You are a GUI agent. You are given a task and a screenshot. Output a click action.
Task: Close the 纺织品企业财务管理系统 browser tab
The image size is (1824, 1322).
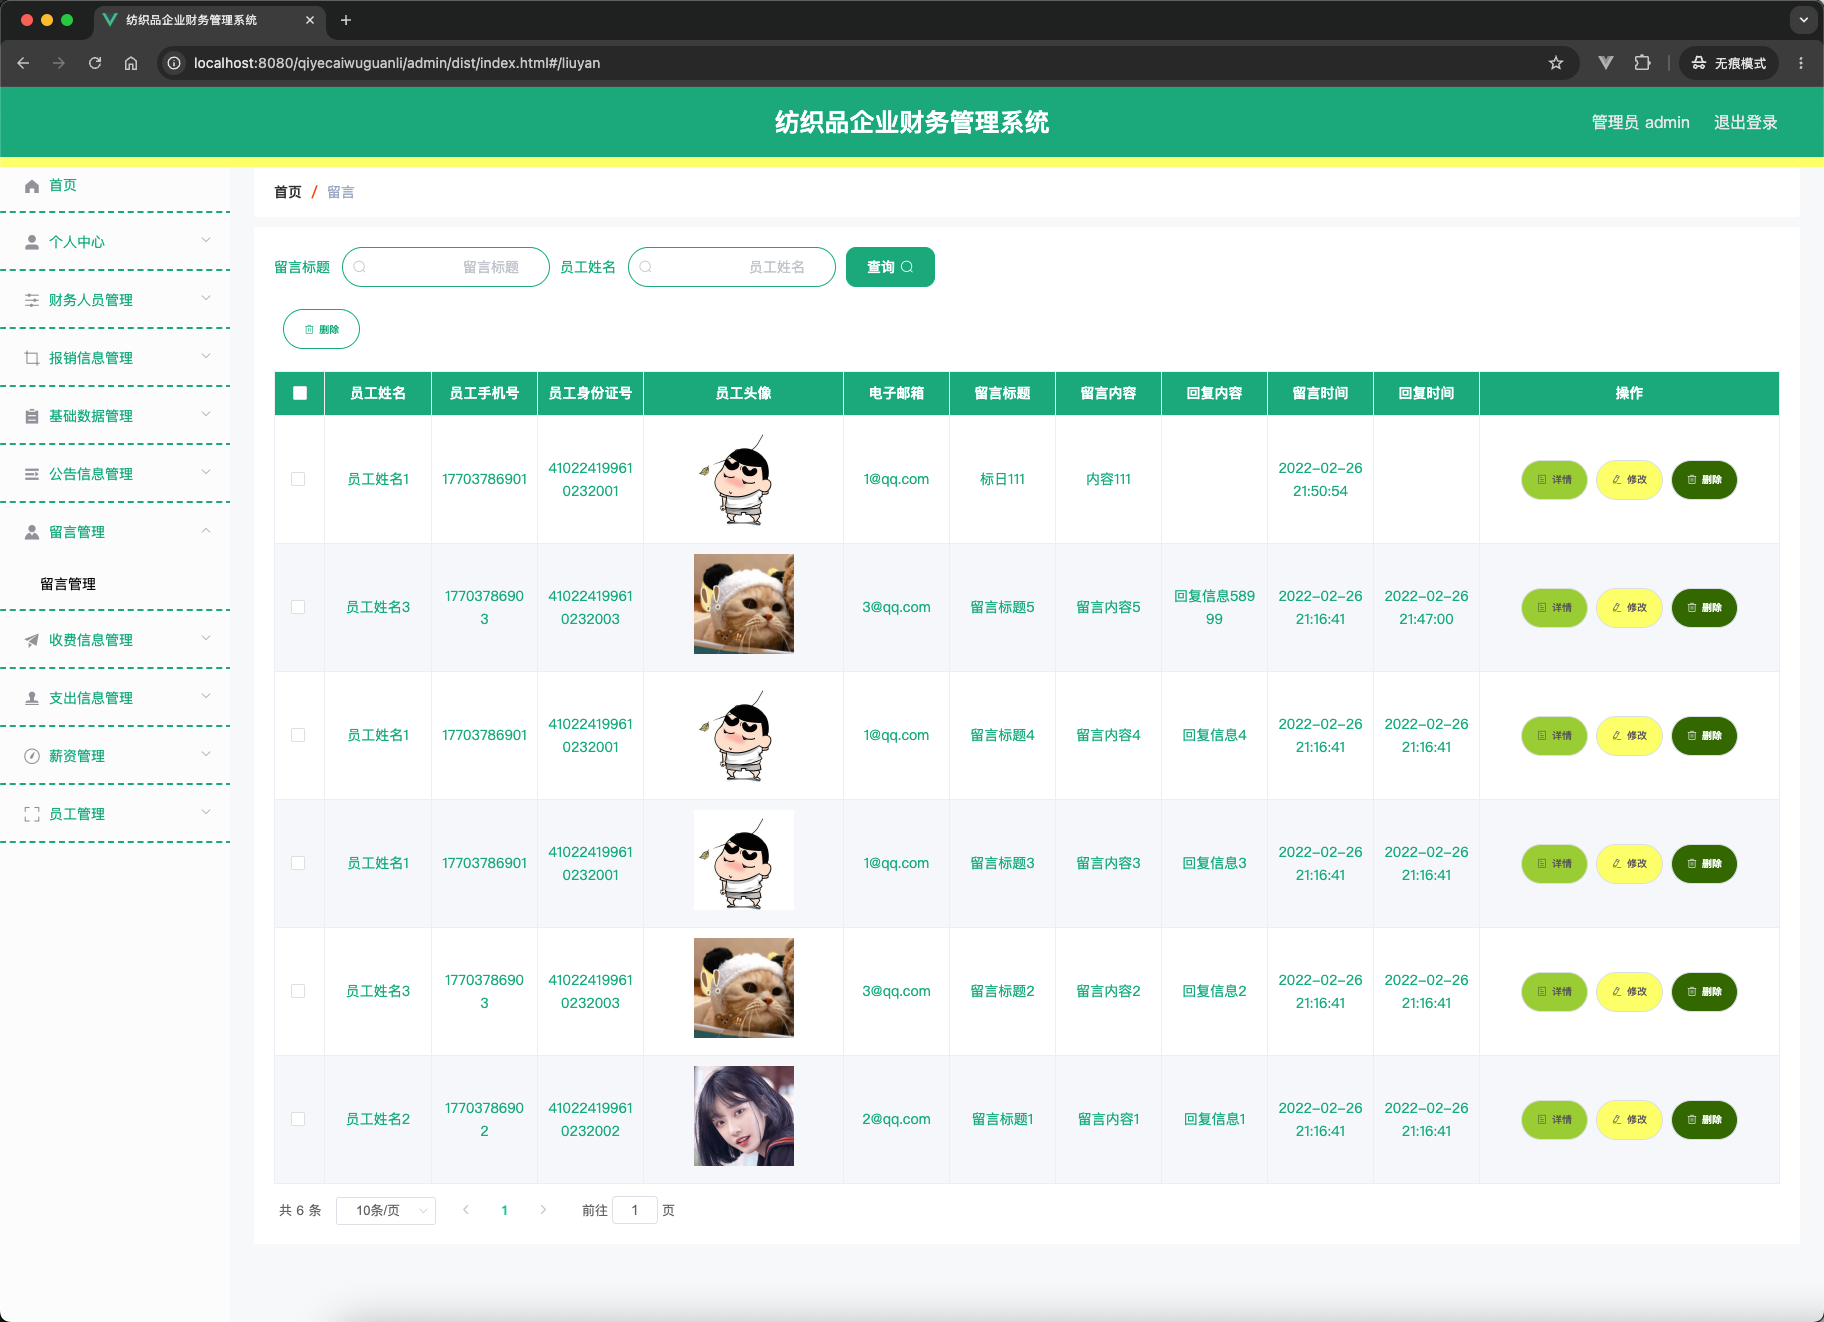(310, 20)
